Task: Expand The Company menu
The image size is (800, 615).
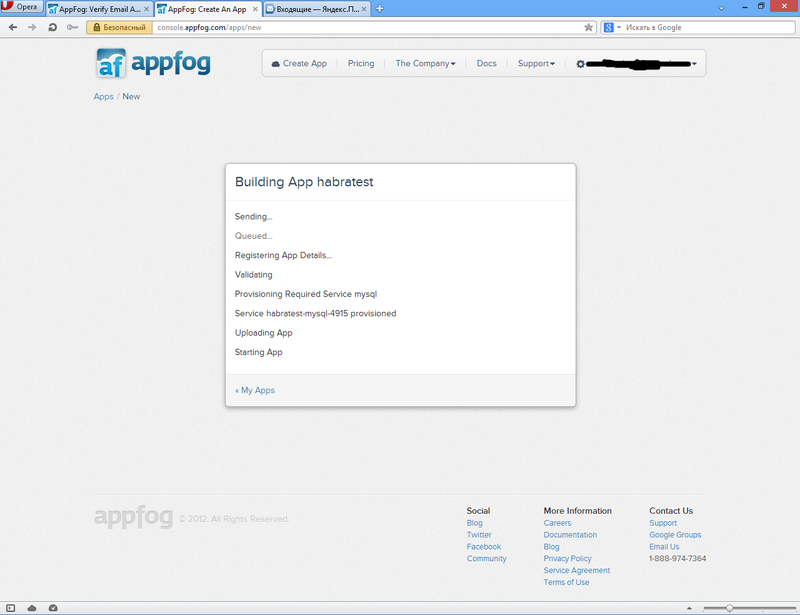Action: (425, 63)
